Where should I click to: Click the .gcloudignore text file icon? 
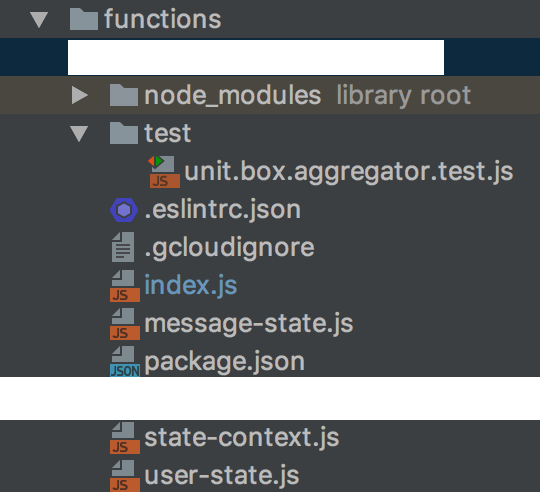pyautogui.click(x=123, y=247)
